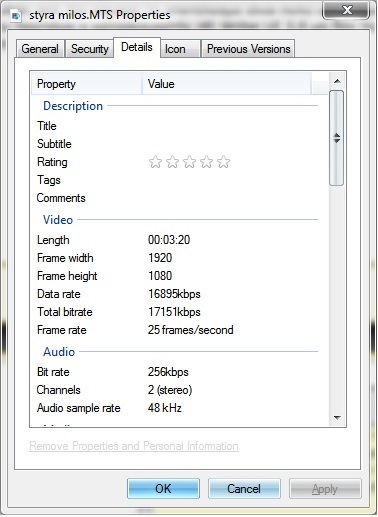Click the Description section heading
The width and height of the screenshot is (378, 517).
73,106
